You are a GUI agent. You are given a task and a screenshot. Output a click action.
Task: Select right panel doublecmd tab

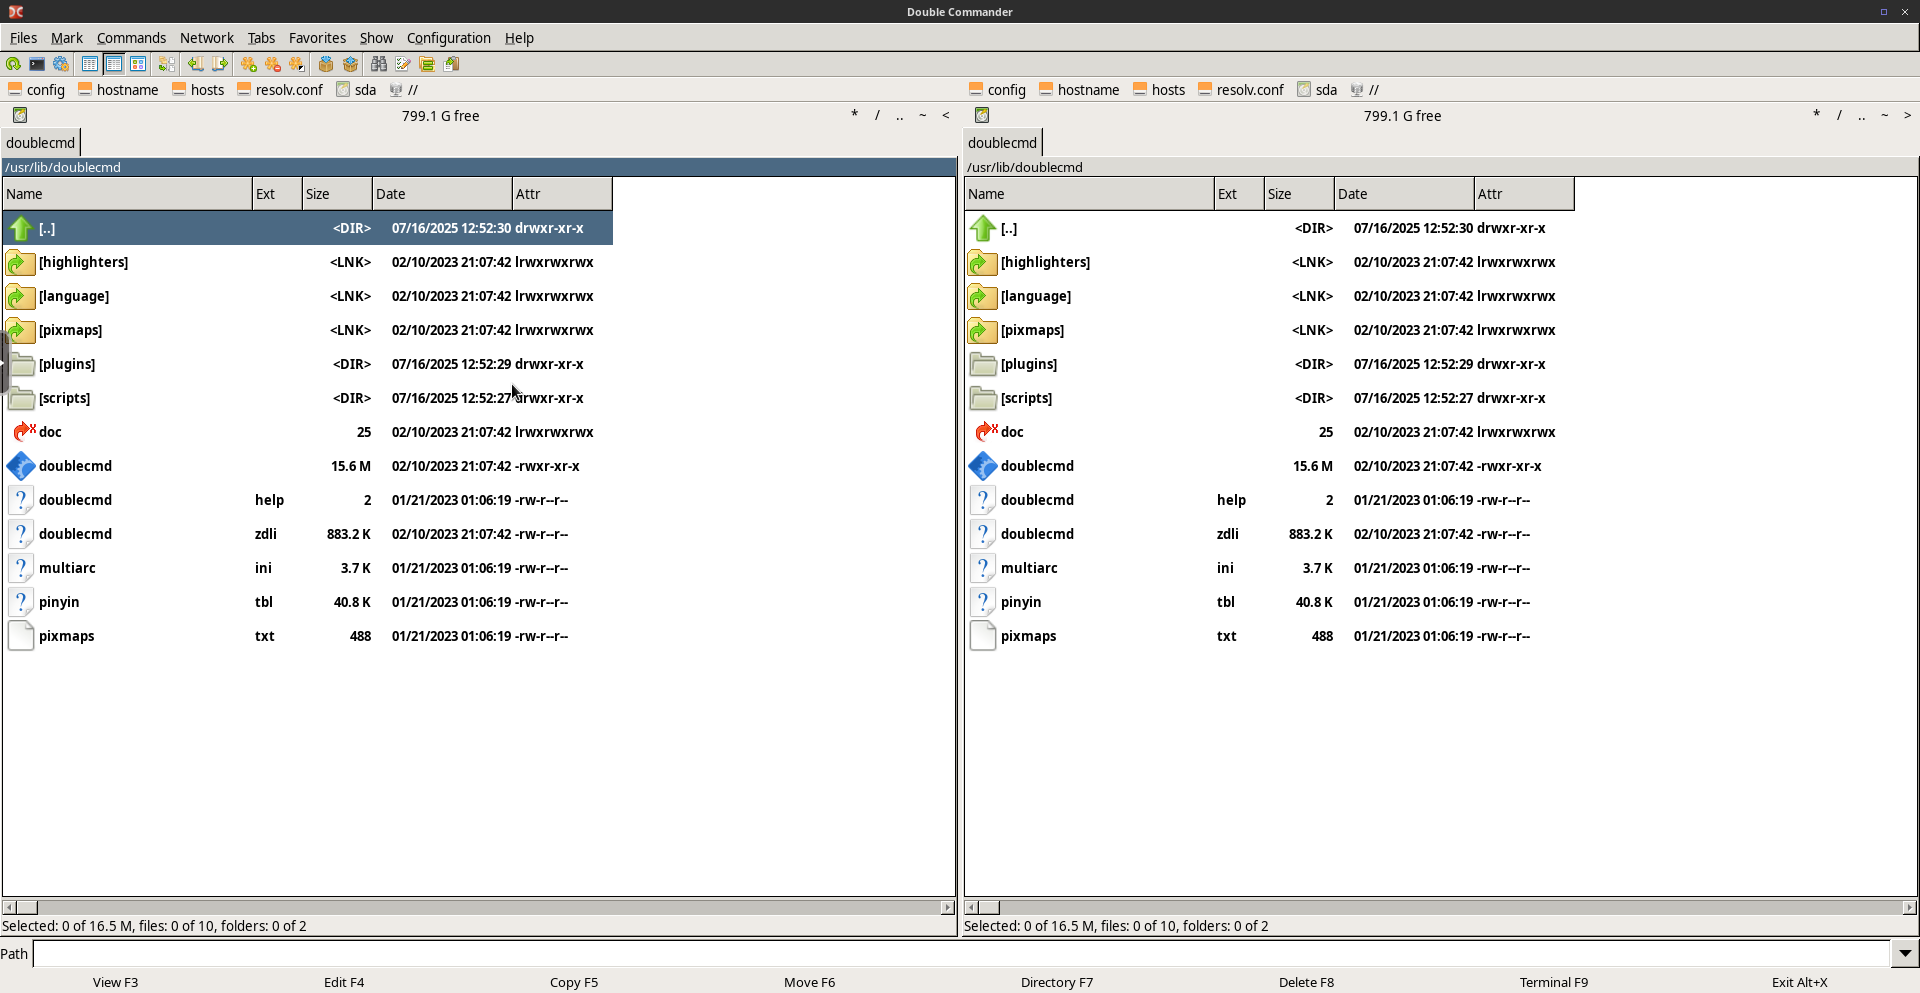(x=1003, y=143)
